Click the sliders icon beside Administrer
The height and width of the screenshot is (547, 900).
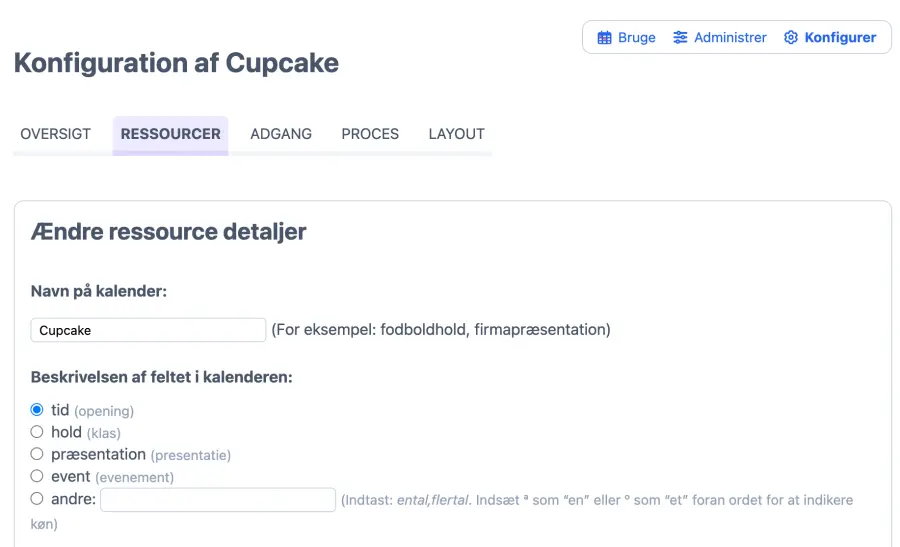pyautogui.click(x=680, y=38)
